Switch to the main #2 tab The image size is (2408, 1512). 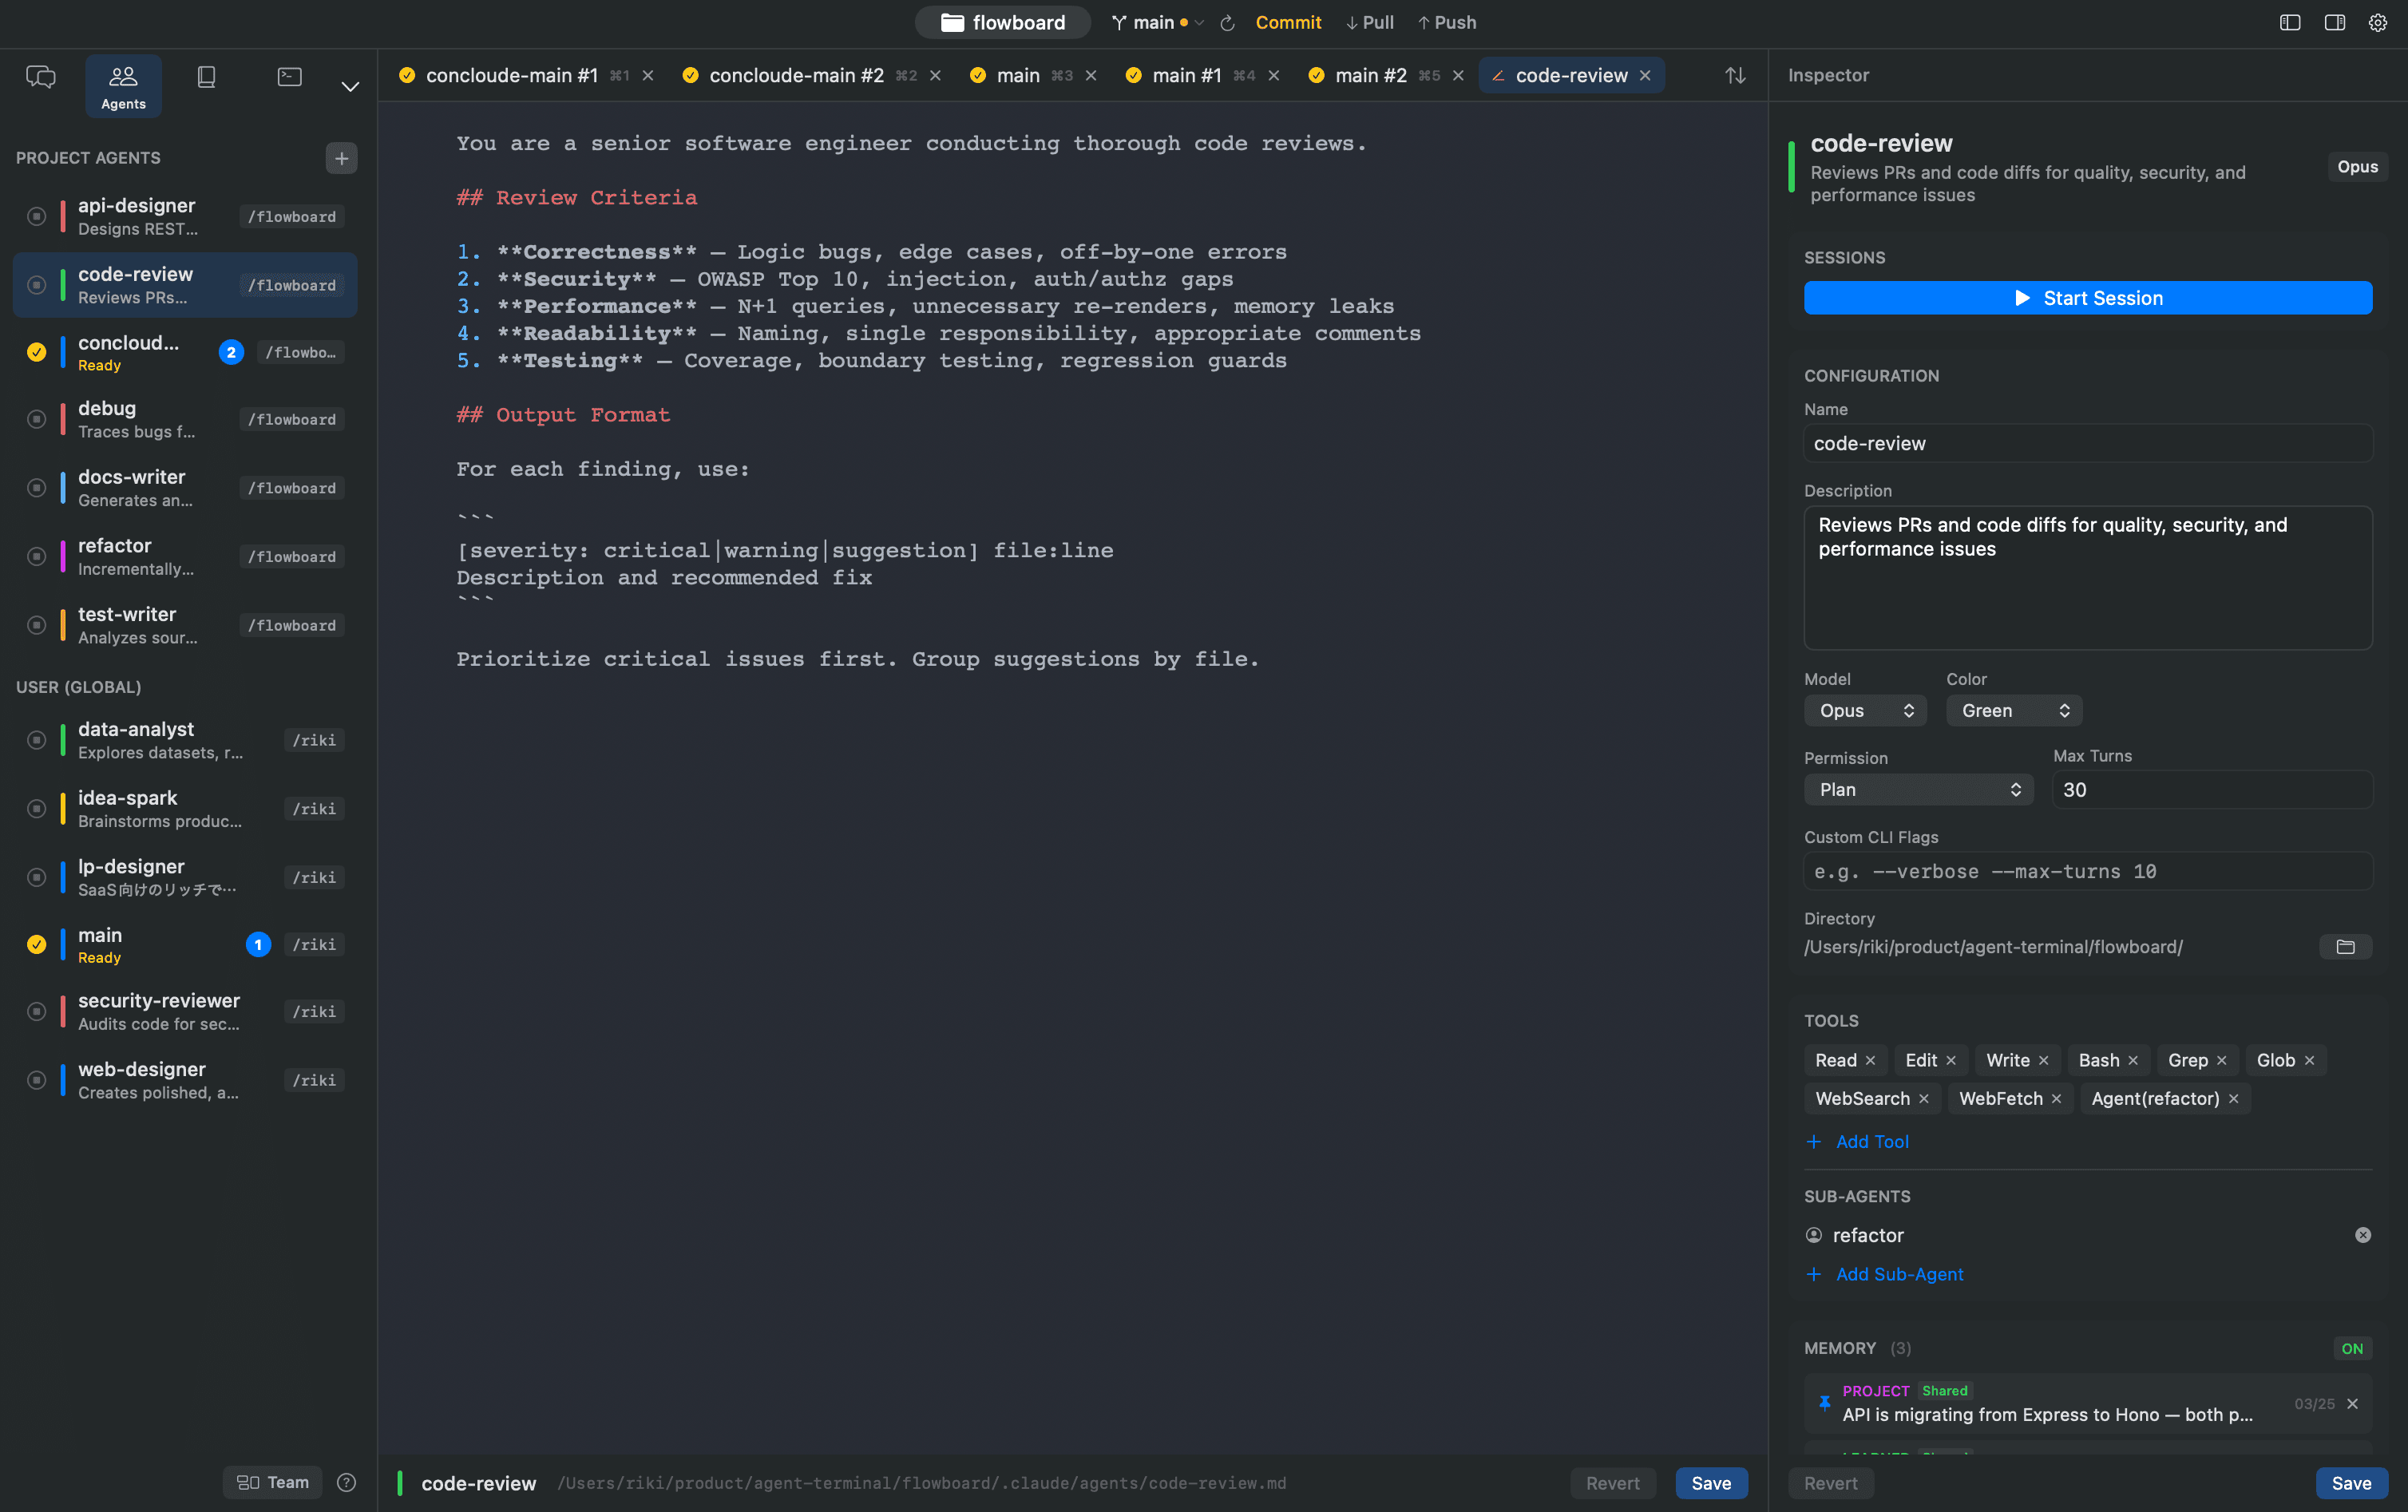(x=1370, y=76)
